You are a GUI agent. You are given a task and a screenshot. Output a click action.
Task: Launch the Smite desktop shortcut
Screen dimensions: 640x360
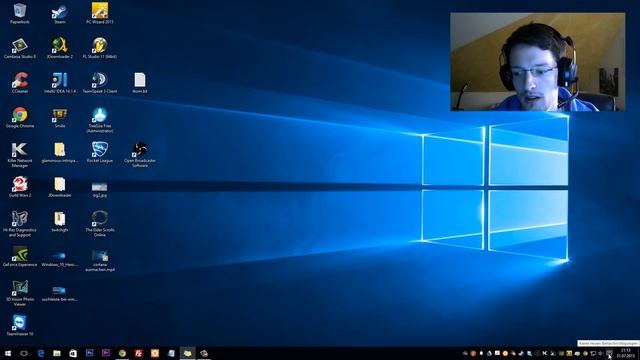60,118
